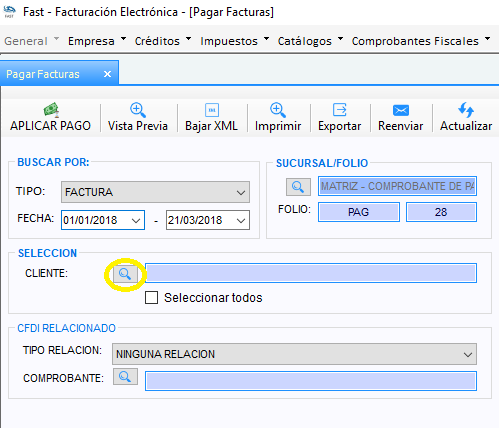The height and width of the screenshot is (428, 499).
Task: Open Vista Previa magnifier icon
Action: pyautogui.click(x=137, y=110)
